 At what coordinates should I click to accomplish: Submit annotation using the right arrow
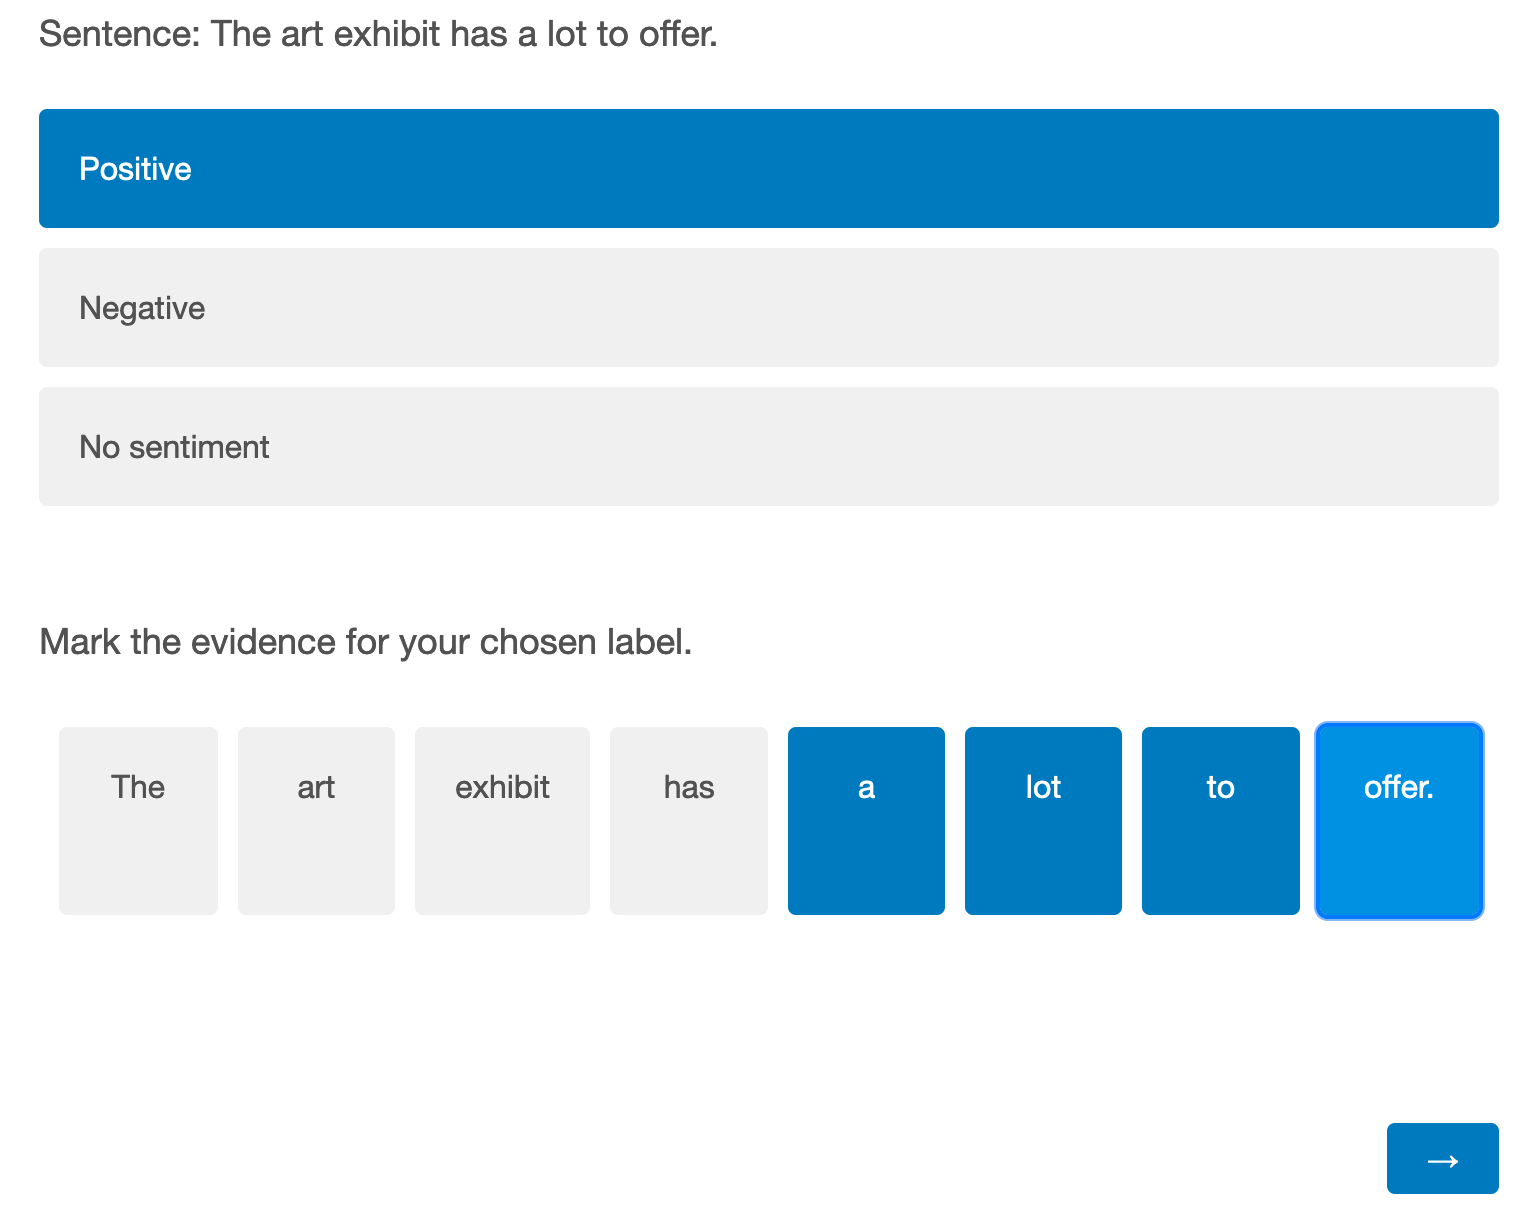pos(1442,1158)
